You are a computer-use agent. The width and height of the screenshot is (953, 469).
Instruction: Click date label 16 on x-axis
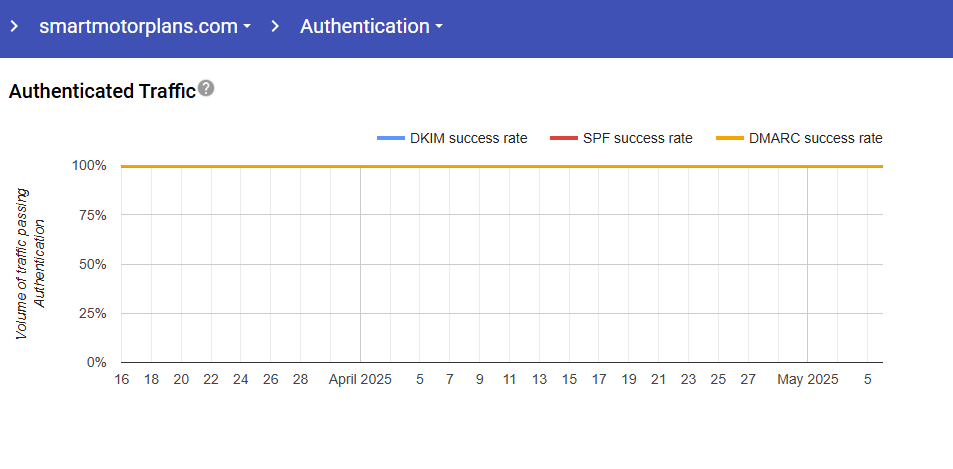click(x=122, y=380)
